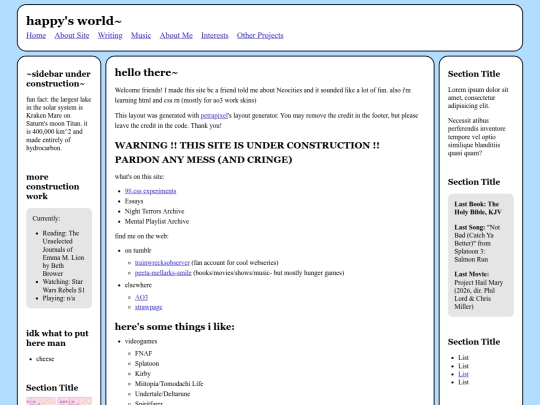Click the idk what to put here heading
The image size is (540, 405).
coord(57,338)
